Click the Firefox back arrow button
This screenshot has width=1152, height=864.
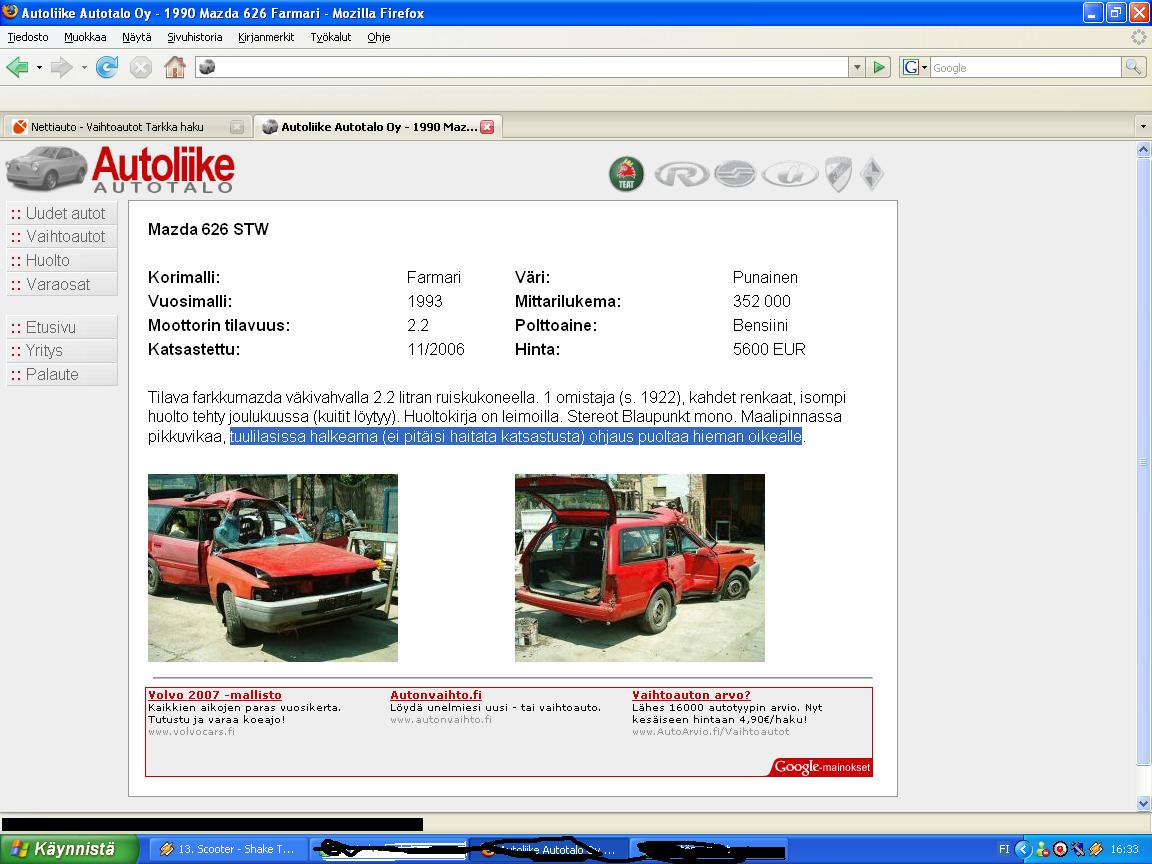[x=17, y=67]
